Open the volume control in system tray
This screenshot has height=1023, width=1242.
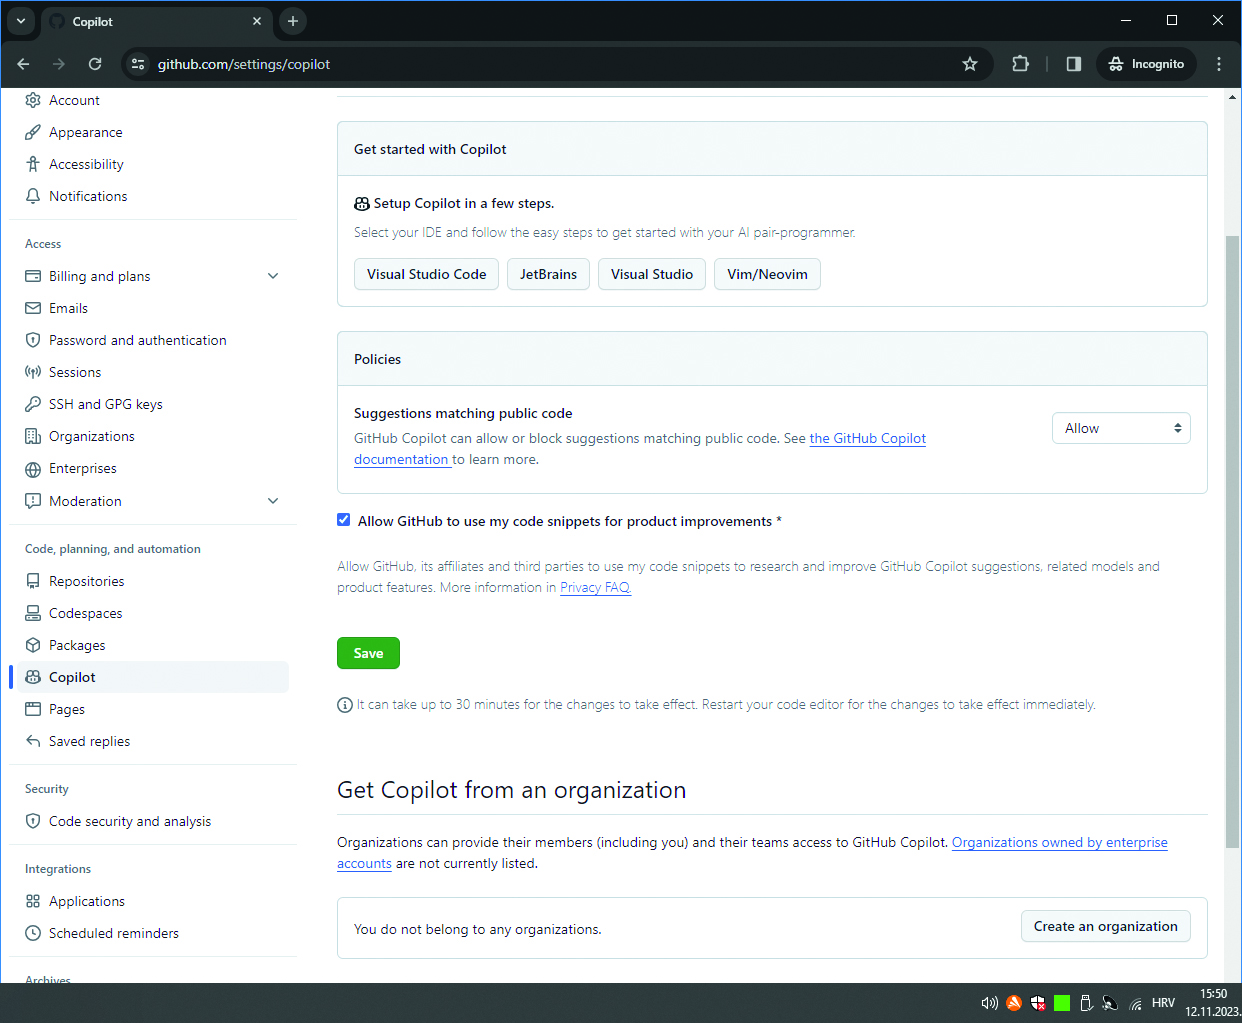(x=989, y=1003)
